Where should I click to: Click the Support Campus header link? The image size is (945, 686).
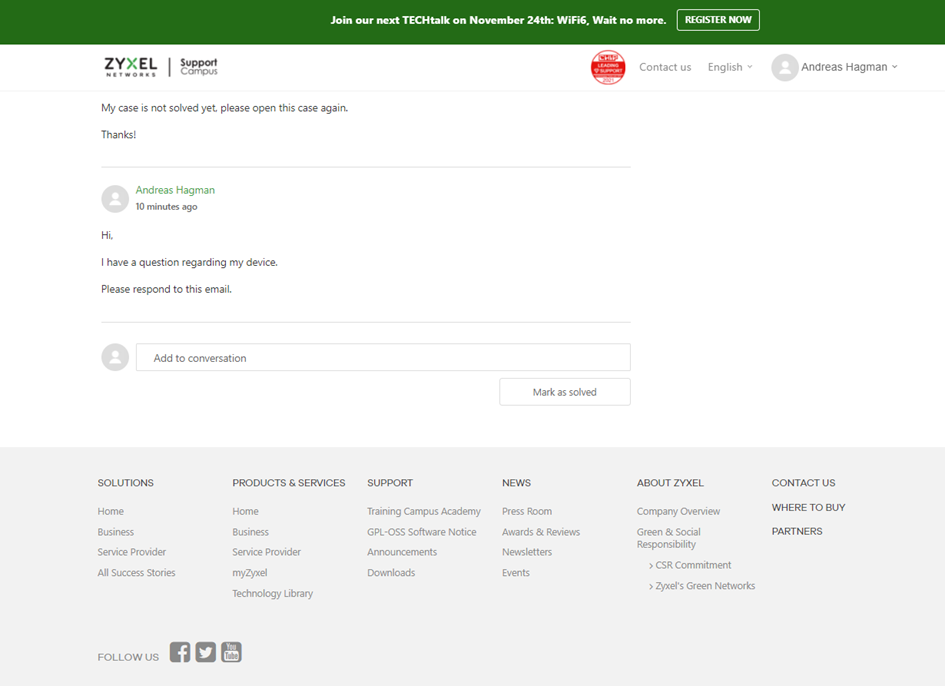pos(198,67)
